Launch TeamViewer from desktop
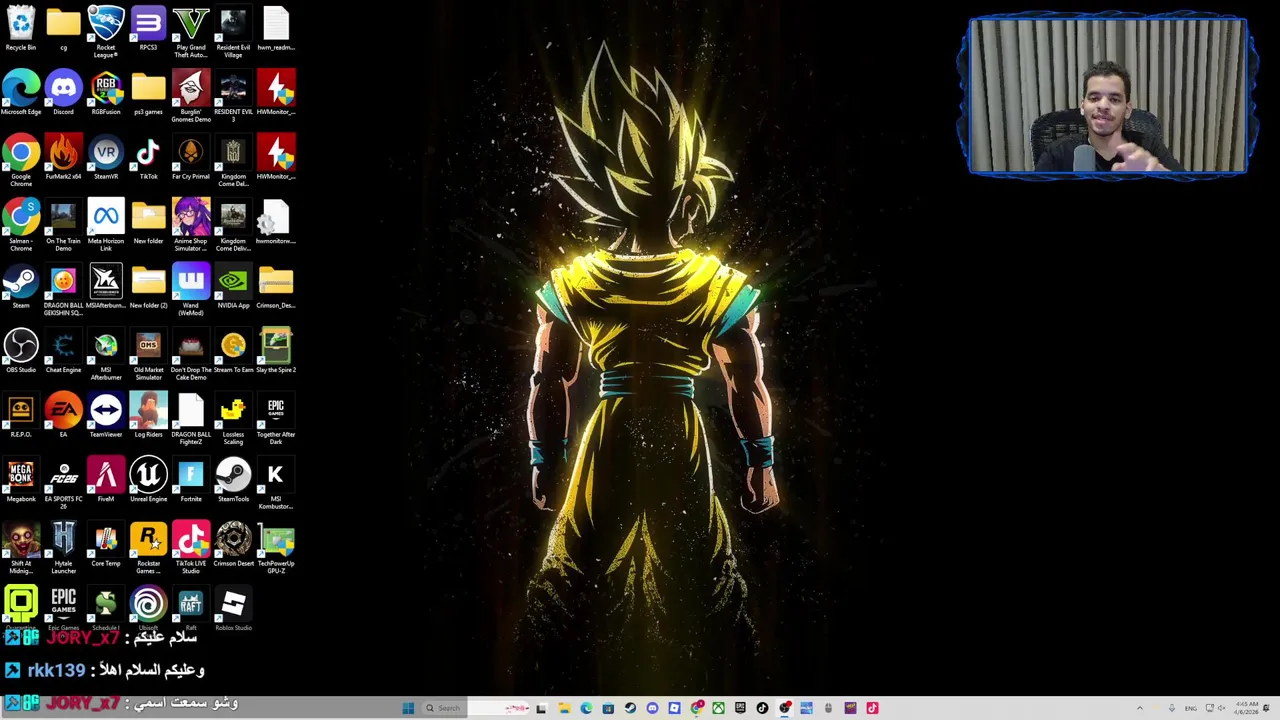This screenshot has width=1280, height=720. 106,416
